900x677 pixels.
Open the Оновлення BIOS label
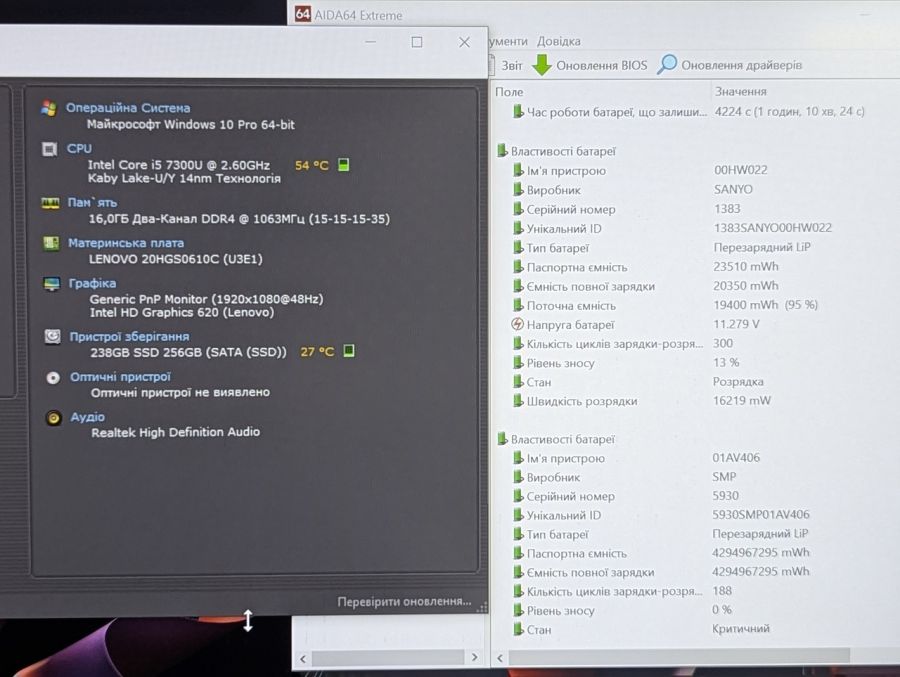(602, 65)
